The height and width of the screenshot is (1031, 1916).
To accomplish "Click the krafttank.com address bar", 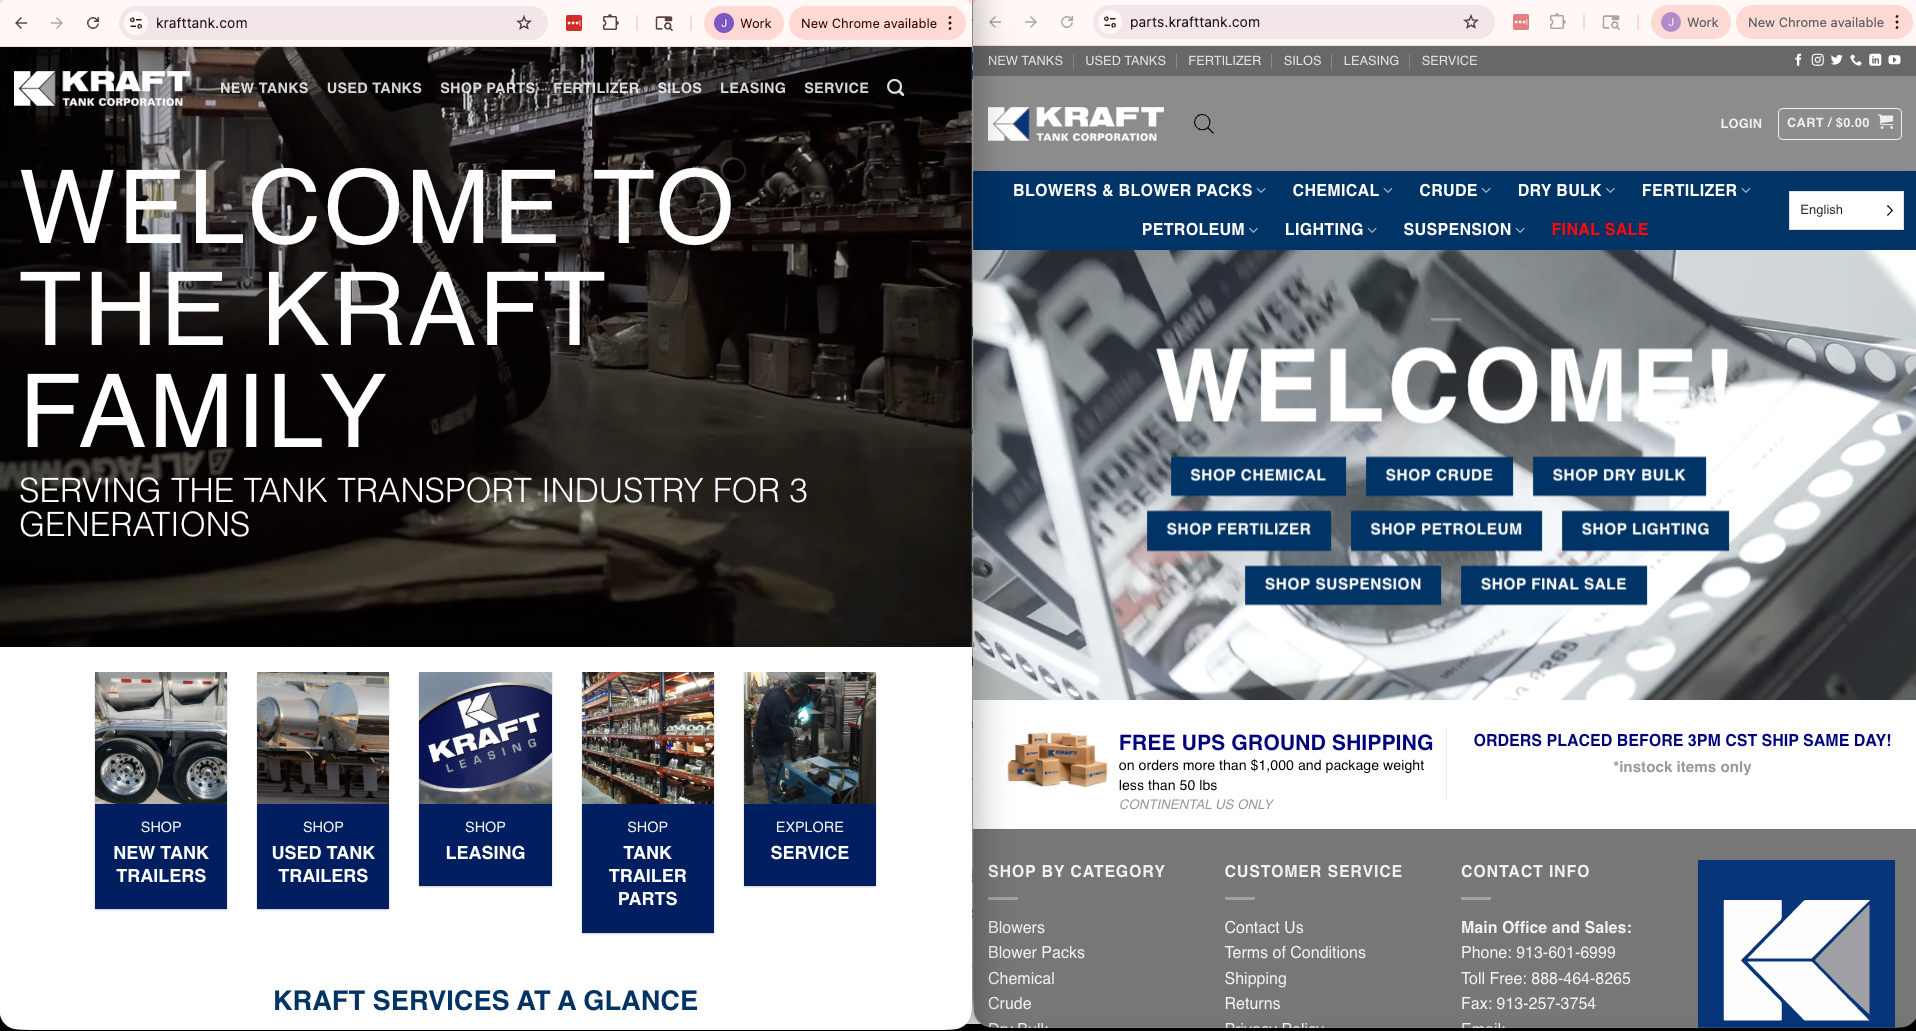I will (333, 23).
